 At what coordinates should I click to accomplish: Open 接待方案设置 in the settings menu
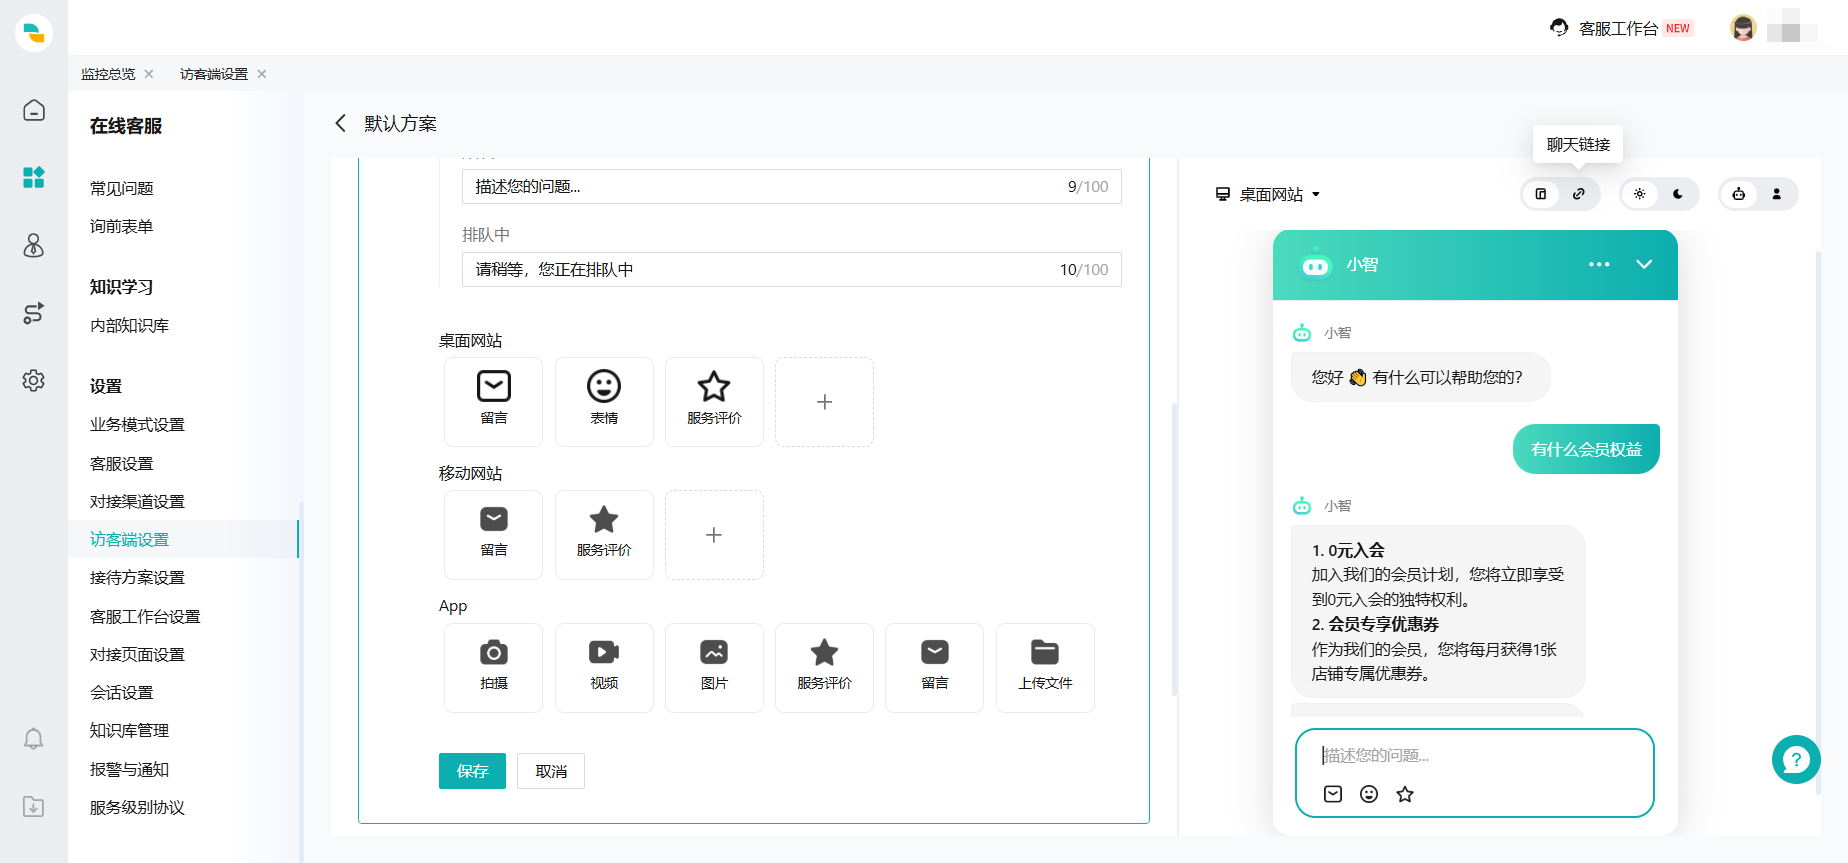pos(137,578)
